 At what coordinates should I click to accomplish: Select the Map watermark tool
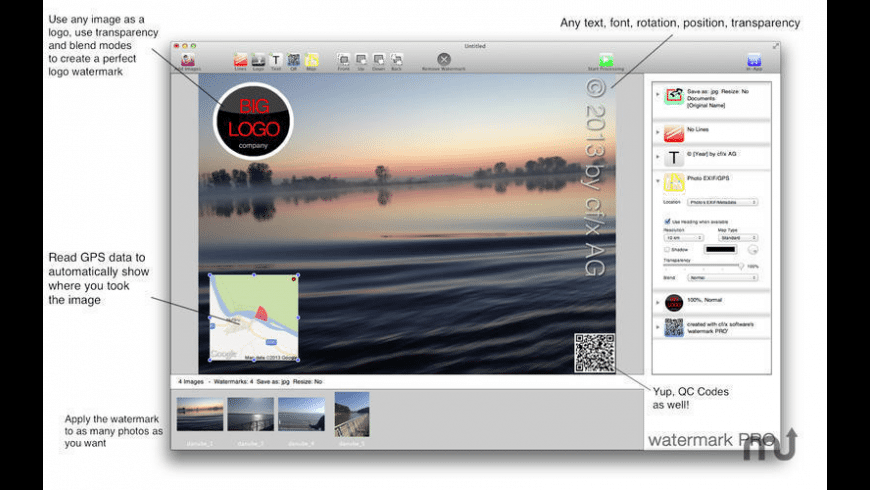click(x=312, y=60)
